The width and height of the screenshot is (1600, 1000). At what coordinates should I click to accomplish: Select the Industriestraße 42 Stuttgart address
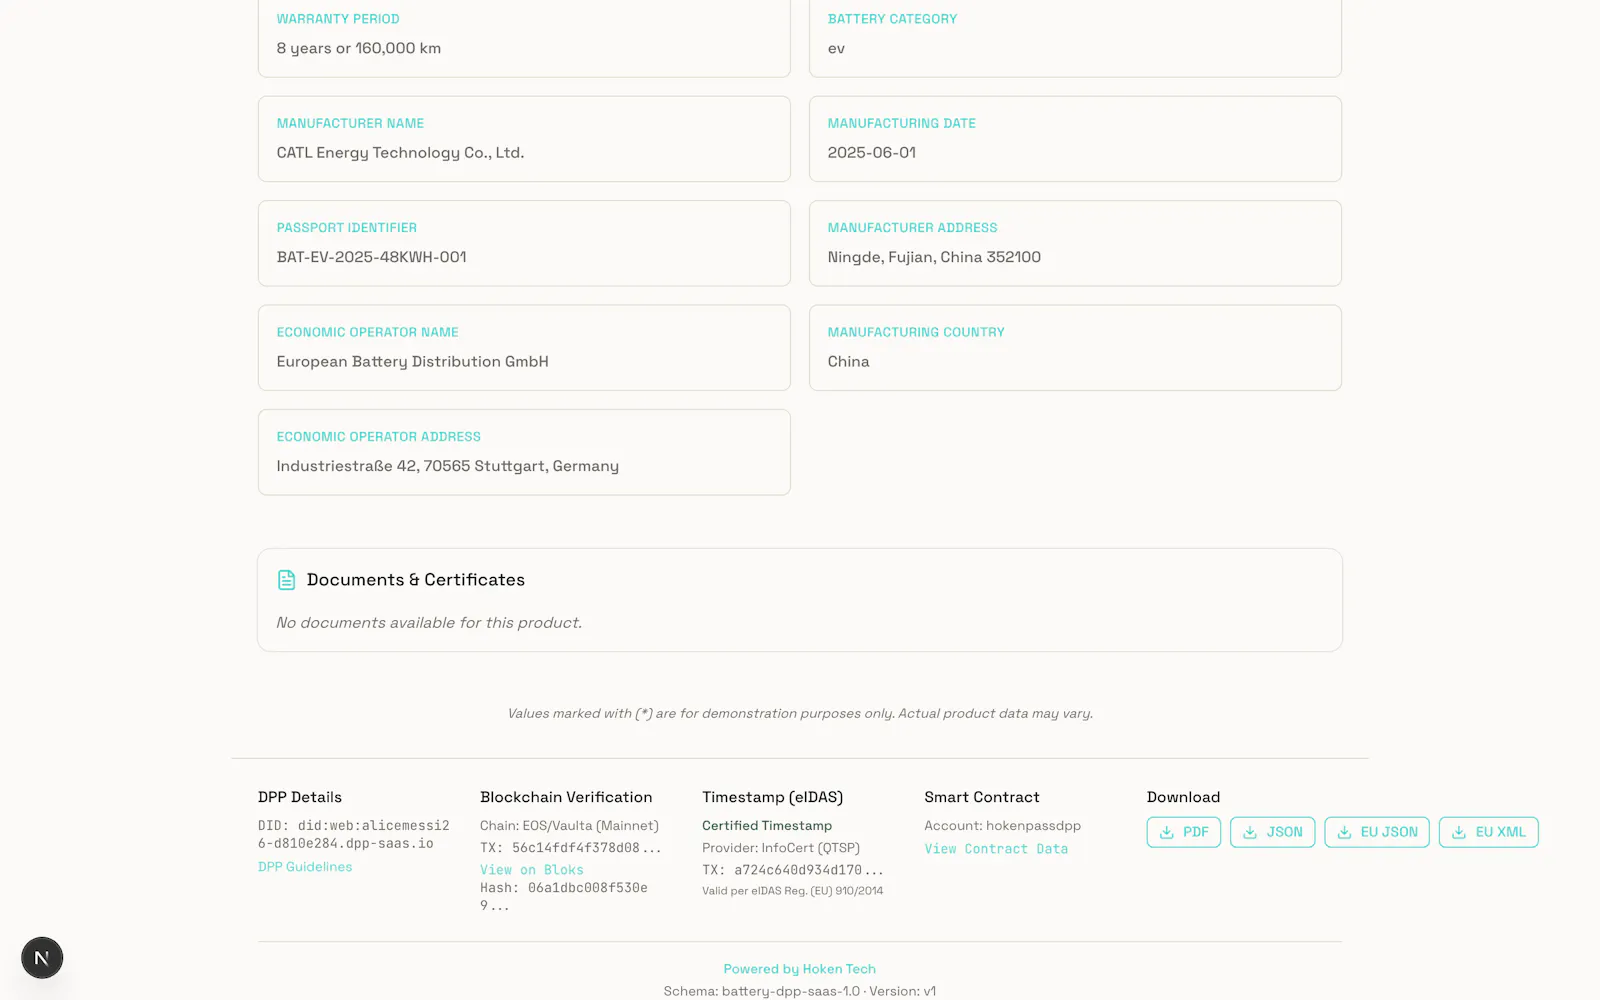[448, 466]
